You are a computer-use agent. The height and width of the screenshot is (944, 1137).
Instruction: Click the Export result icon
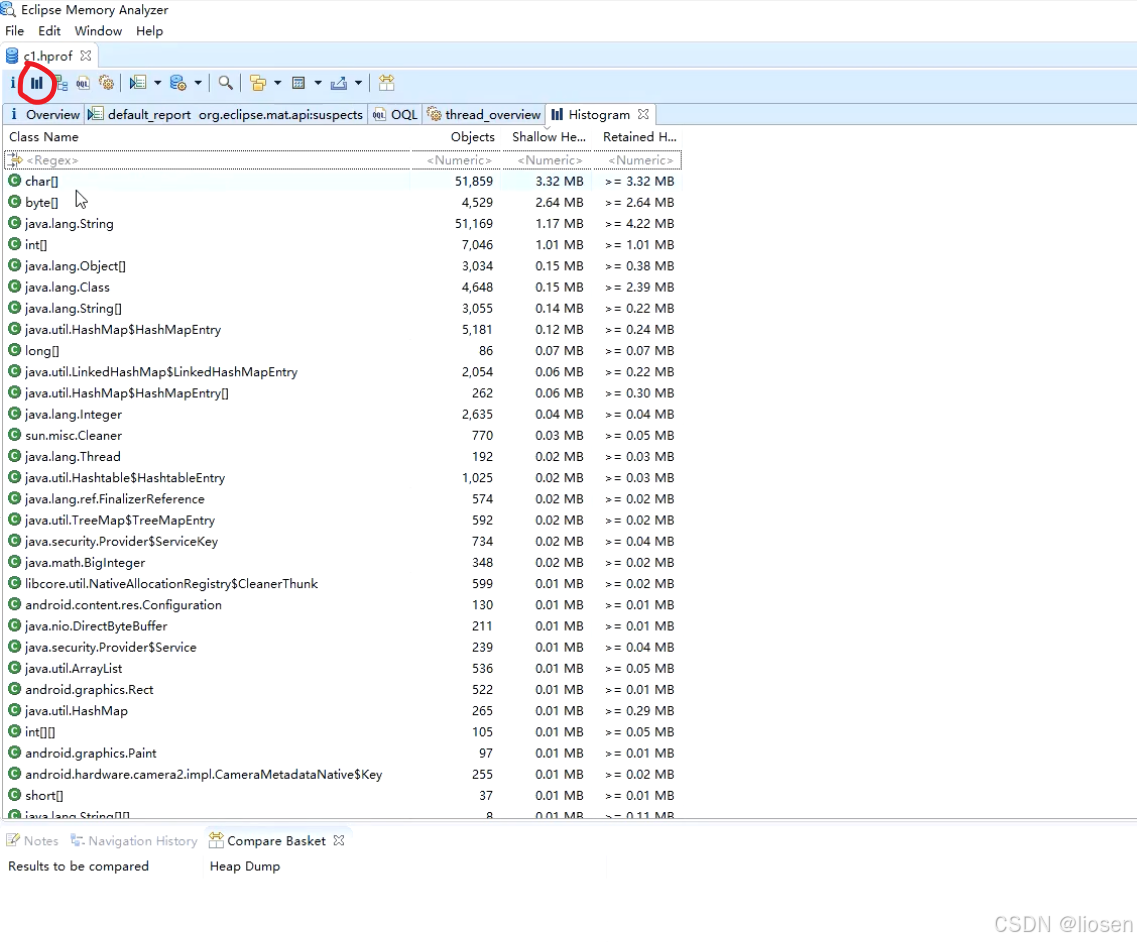click(338, 83)
